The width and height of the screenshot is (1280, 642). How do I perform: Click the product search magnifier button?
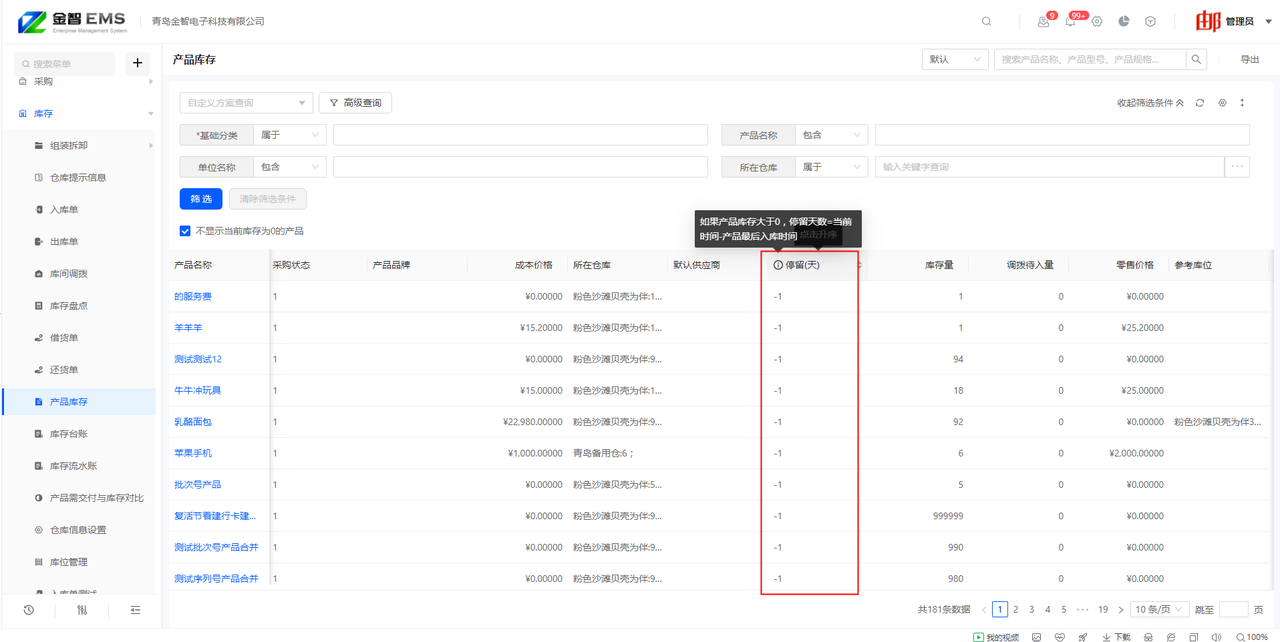pyautogui.click(x=1197, y=60)
